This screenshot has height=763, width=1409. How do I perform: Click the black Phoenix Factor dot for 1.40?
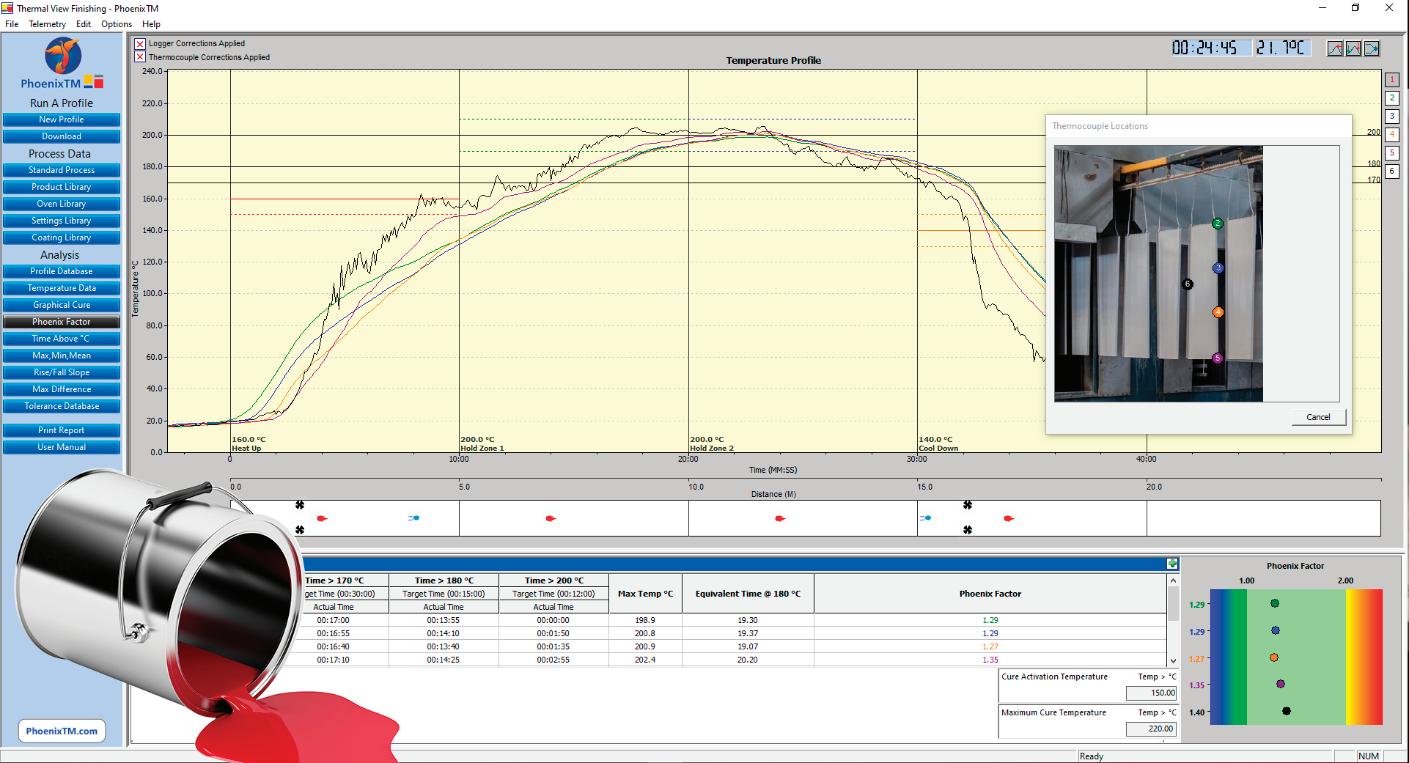[1287, 711]
